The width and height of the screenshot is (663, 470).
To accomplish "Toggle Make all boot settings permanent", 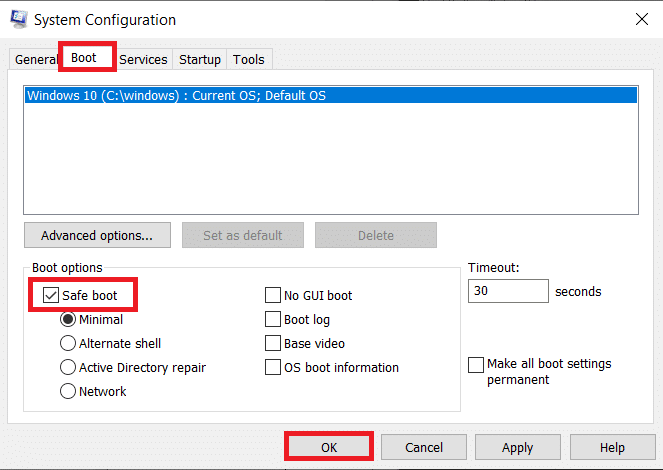I will tap(476, 365).
